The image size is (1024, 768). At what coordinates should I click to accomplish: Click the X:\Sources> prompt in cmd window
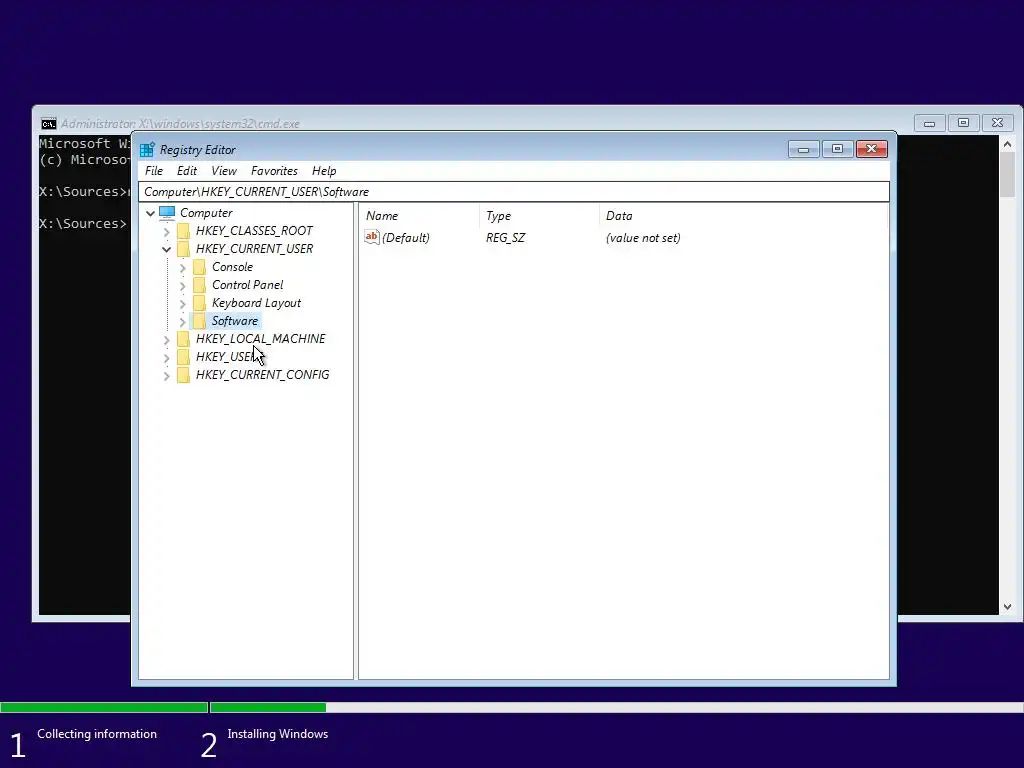(x=82, y=223)
